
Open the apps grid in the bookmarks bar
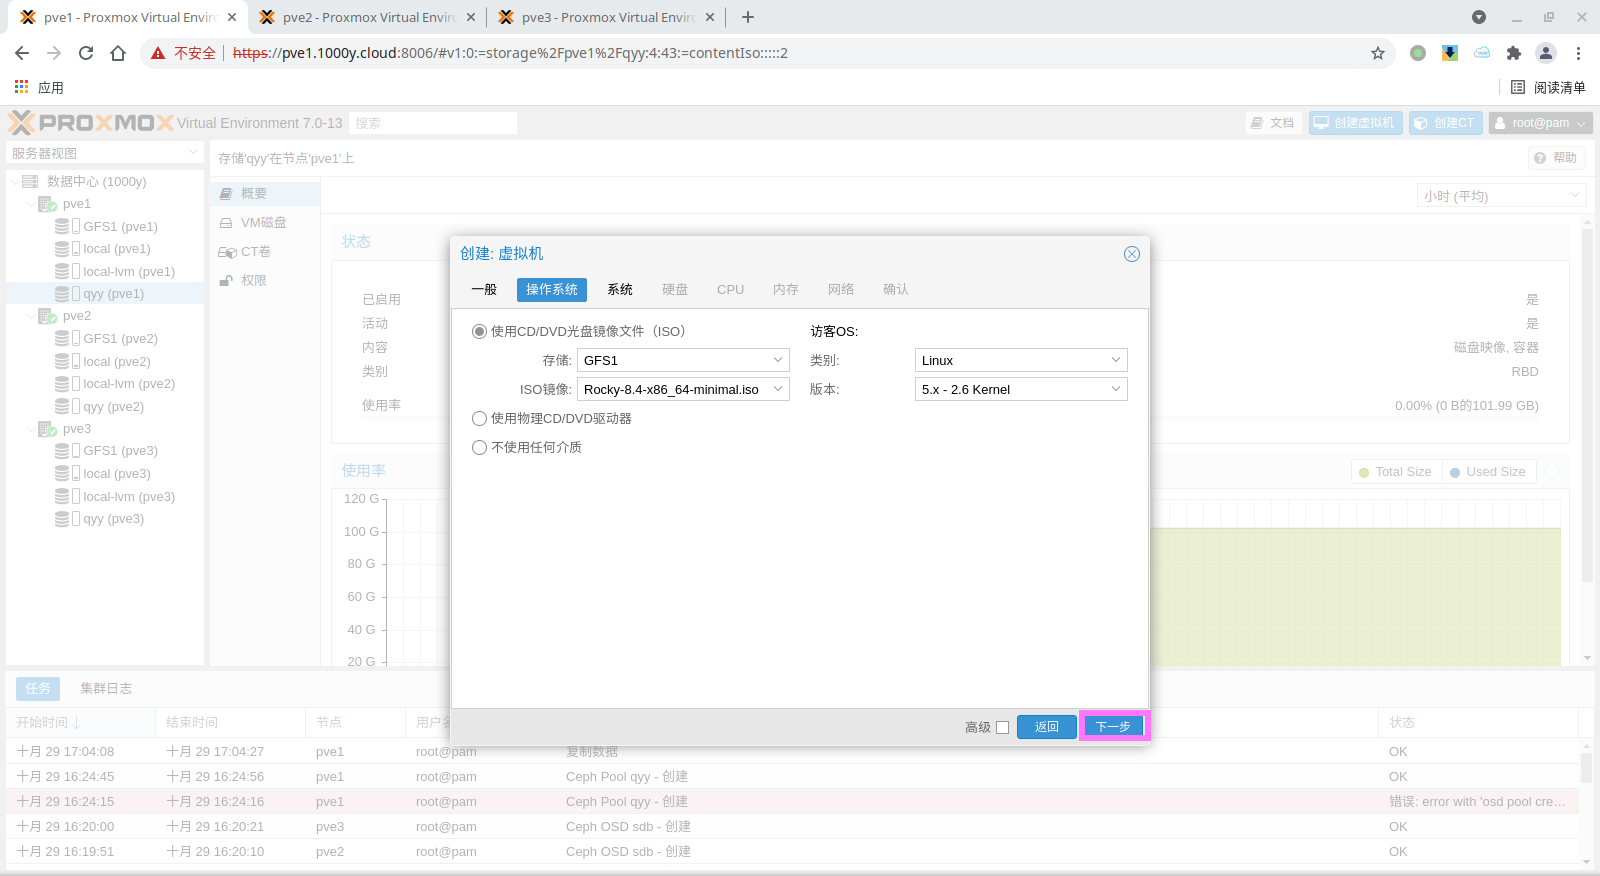click(x=22, y=87)
